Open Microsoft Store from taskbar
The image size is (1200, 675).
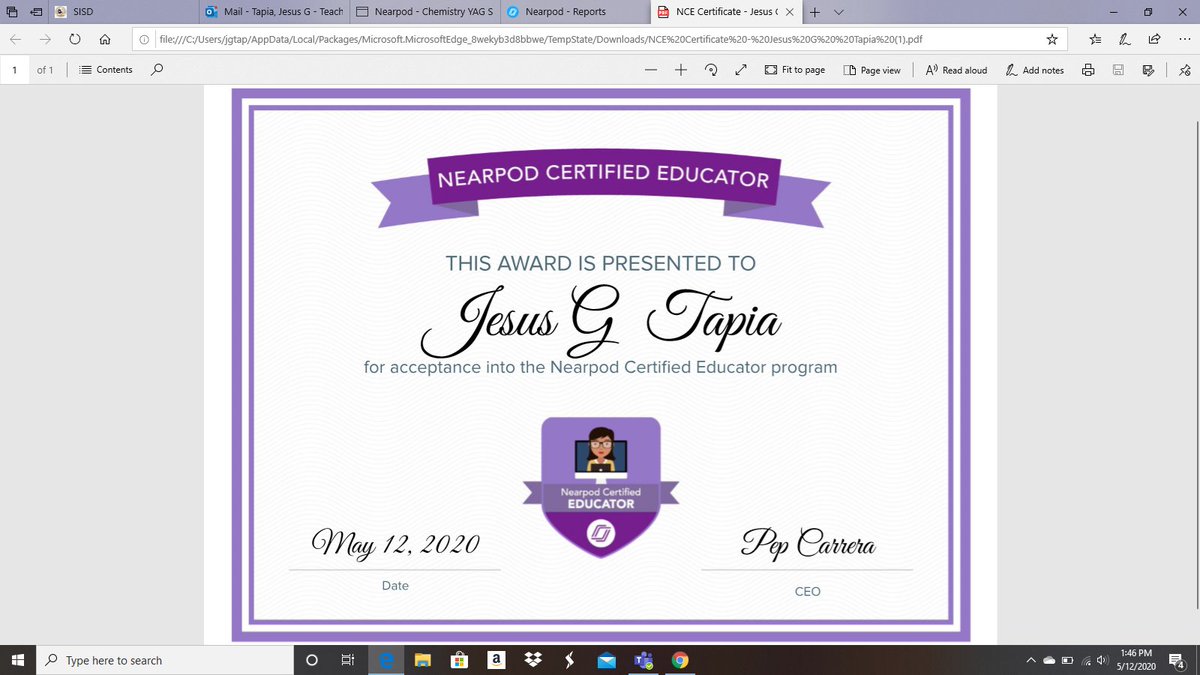(x=459, y=660)
